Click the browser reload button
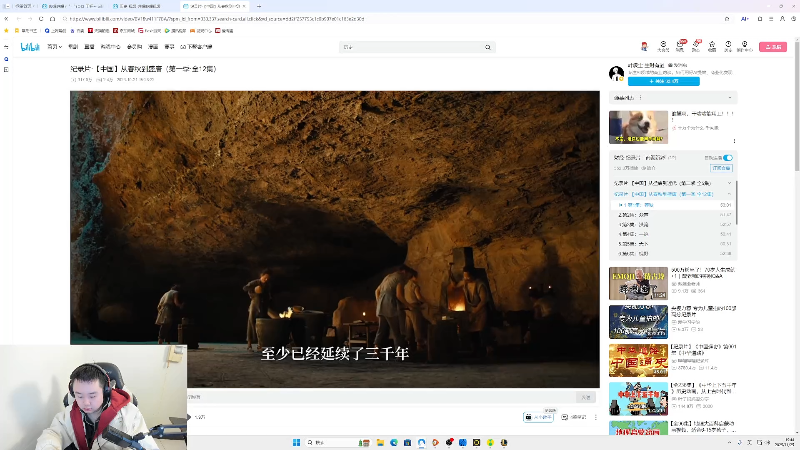 [41, 19]
